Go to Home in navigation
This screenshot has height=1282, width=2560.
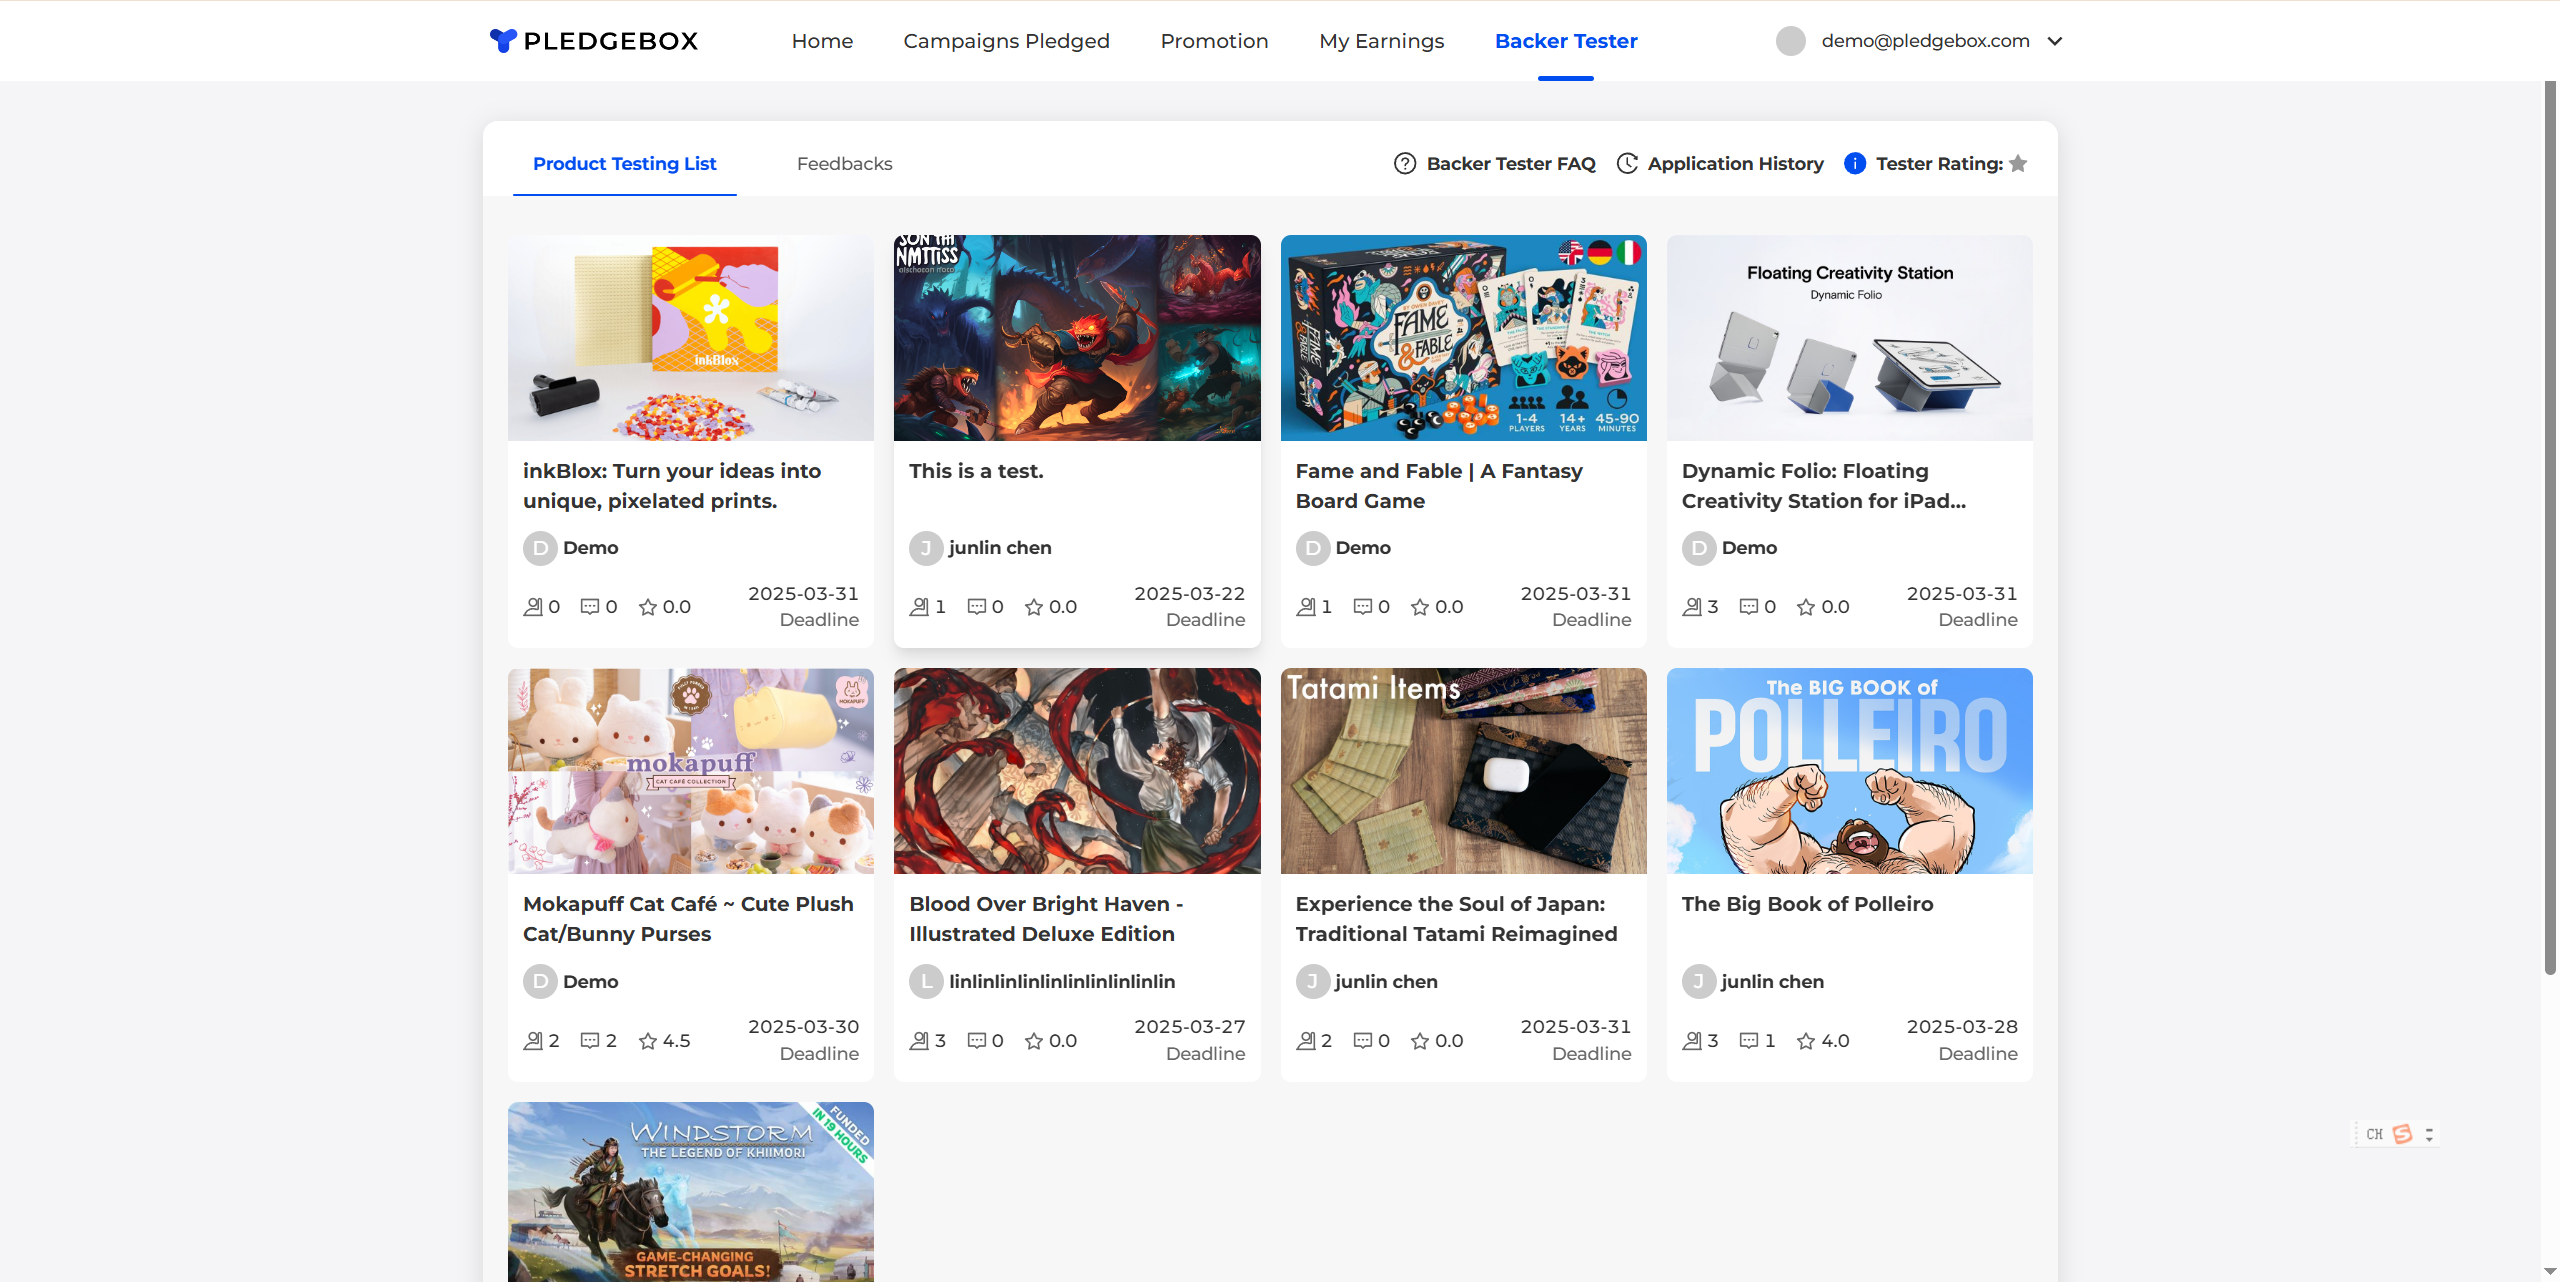(x=822, y=41)
